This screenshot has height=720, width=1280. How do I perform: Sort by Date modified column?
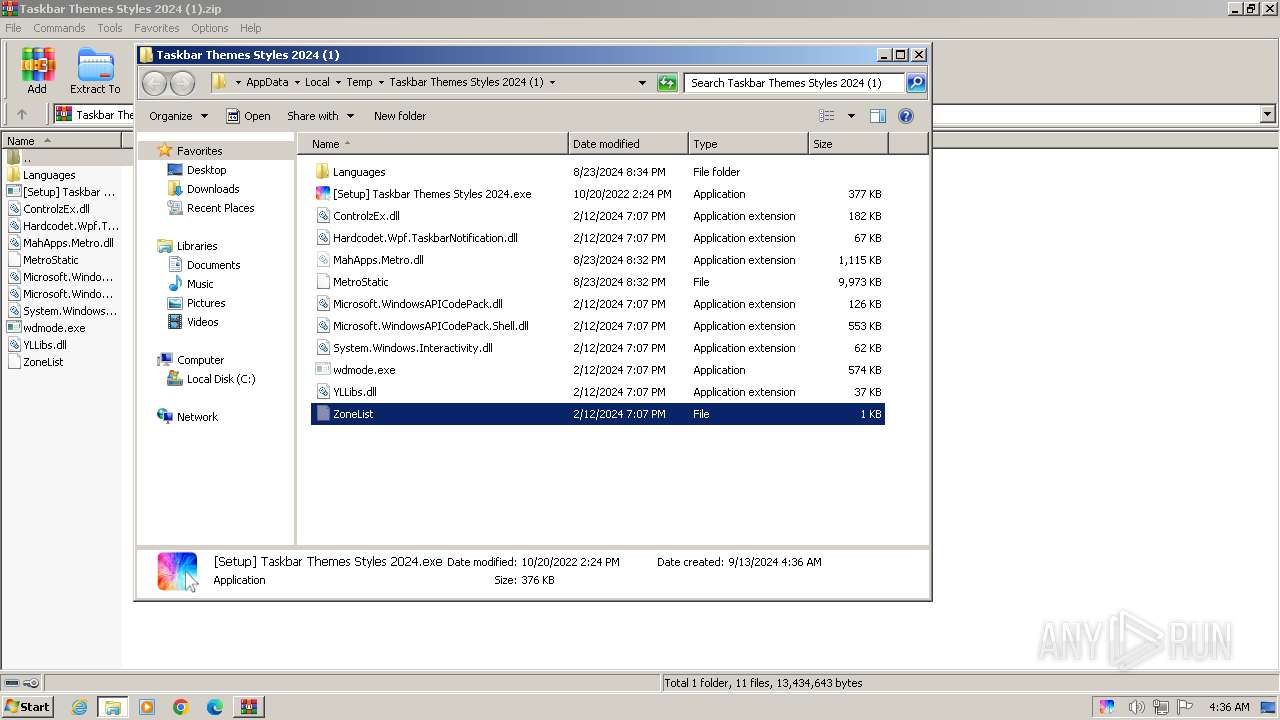point(628,144)
